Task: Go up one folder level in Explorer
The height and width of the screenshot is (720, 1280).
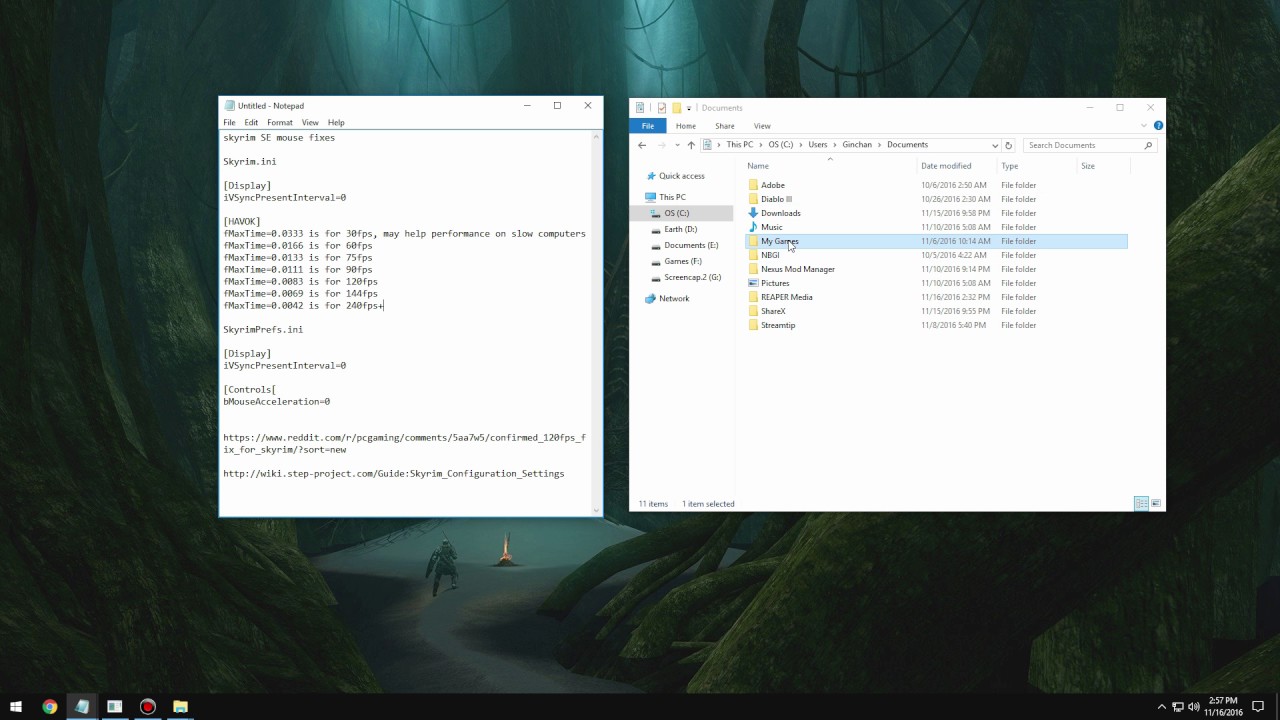Action: pyautogui.click(x=690, y=145)
